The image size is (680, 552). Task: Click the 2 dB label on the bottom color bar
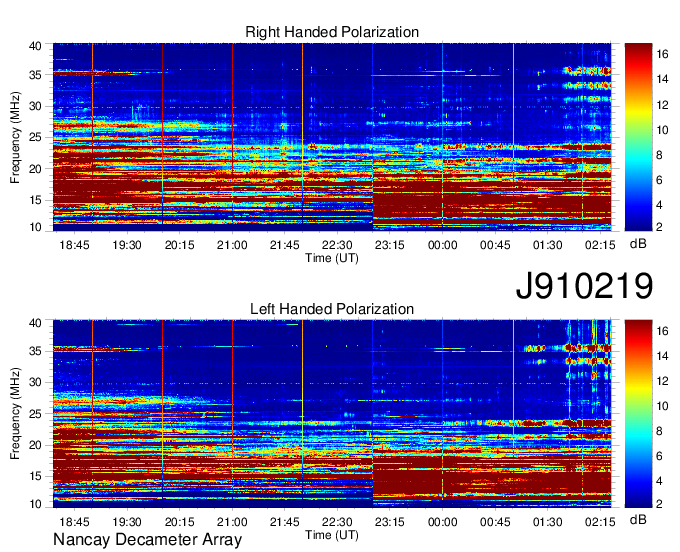pyautogui.click(x=659, y=503)
